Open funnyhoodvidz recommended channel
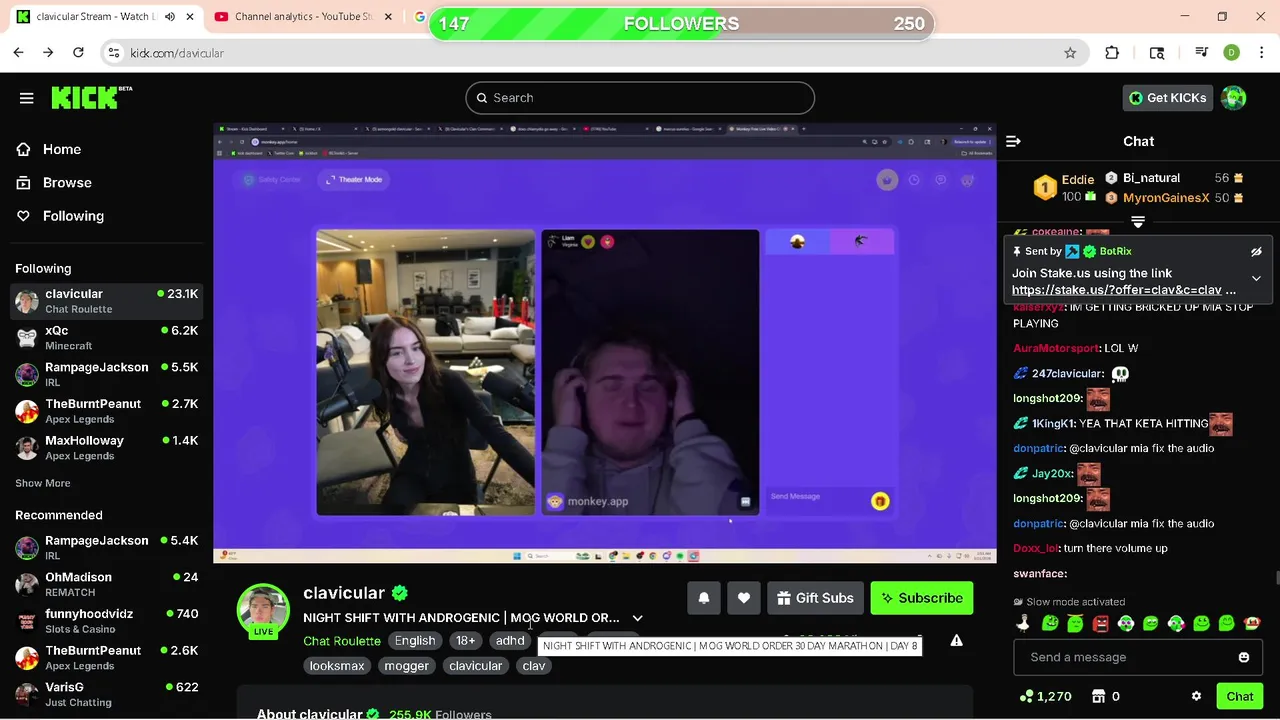1280x720 pixels. coord(106,621)
